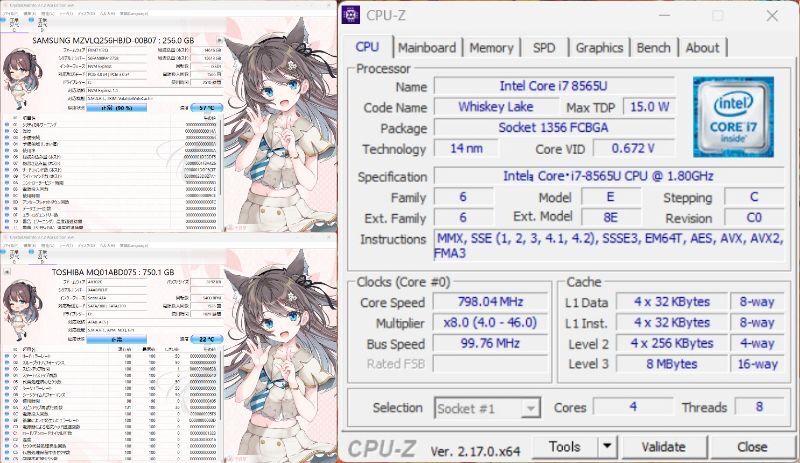The width and height of the screenshot is (800, 463).
Task: Switch to the Graphics tab
Action: coord(599,48)
